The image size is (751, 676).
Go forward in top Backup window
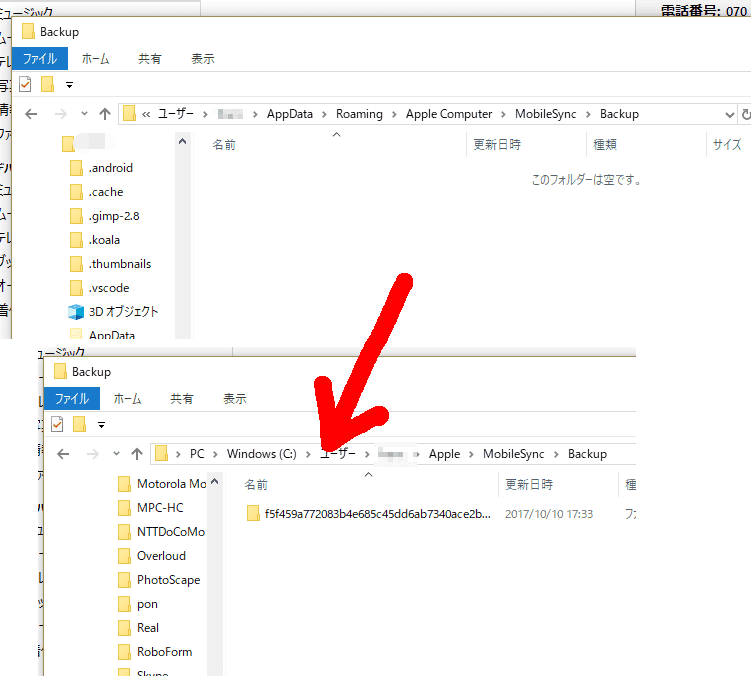[60, 114]
